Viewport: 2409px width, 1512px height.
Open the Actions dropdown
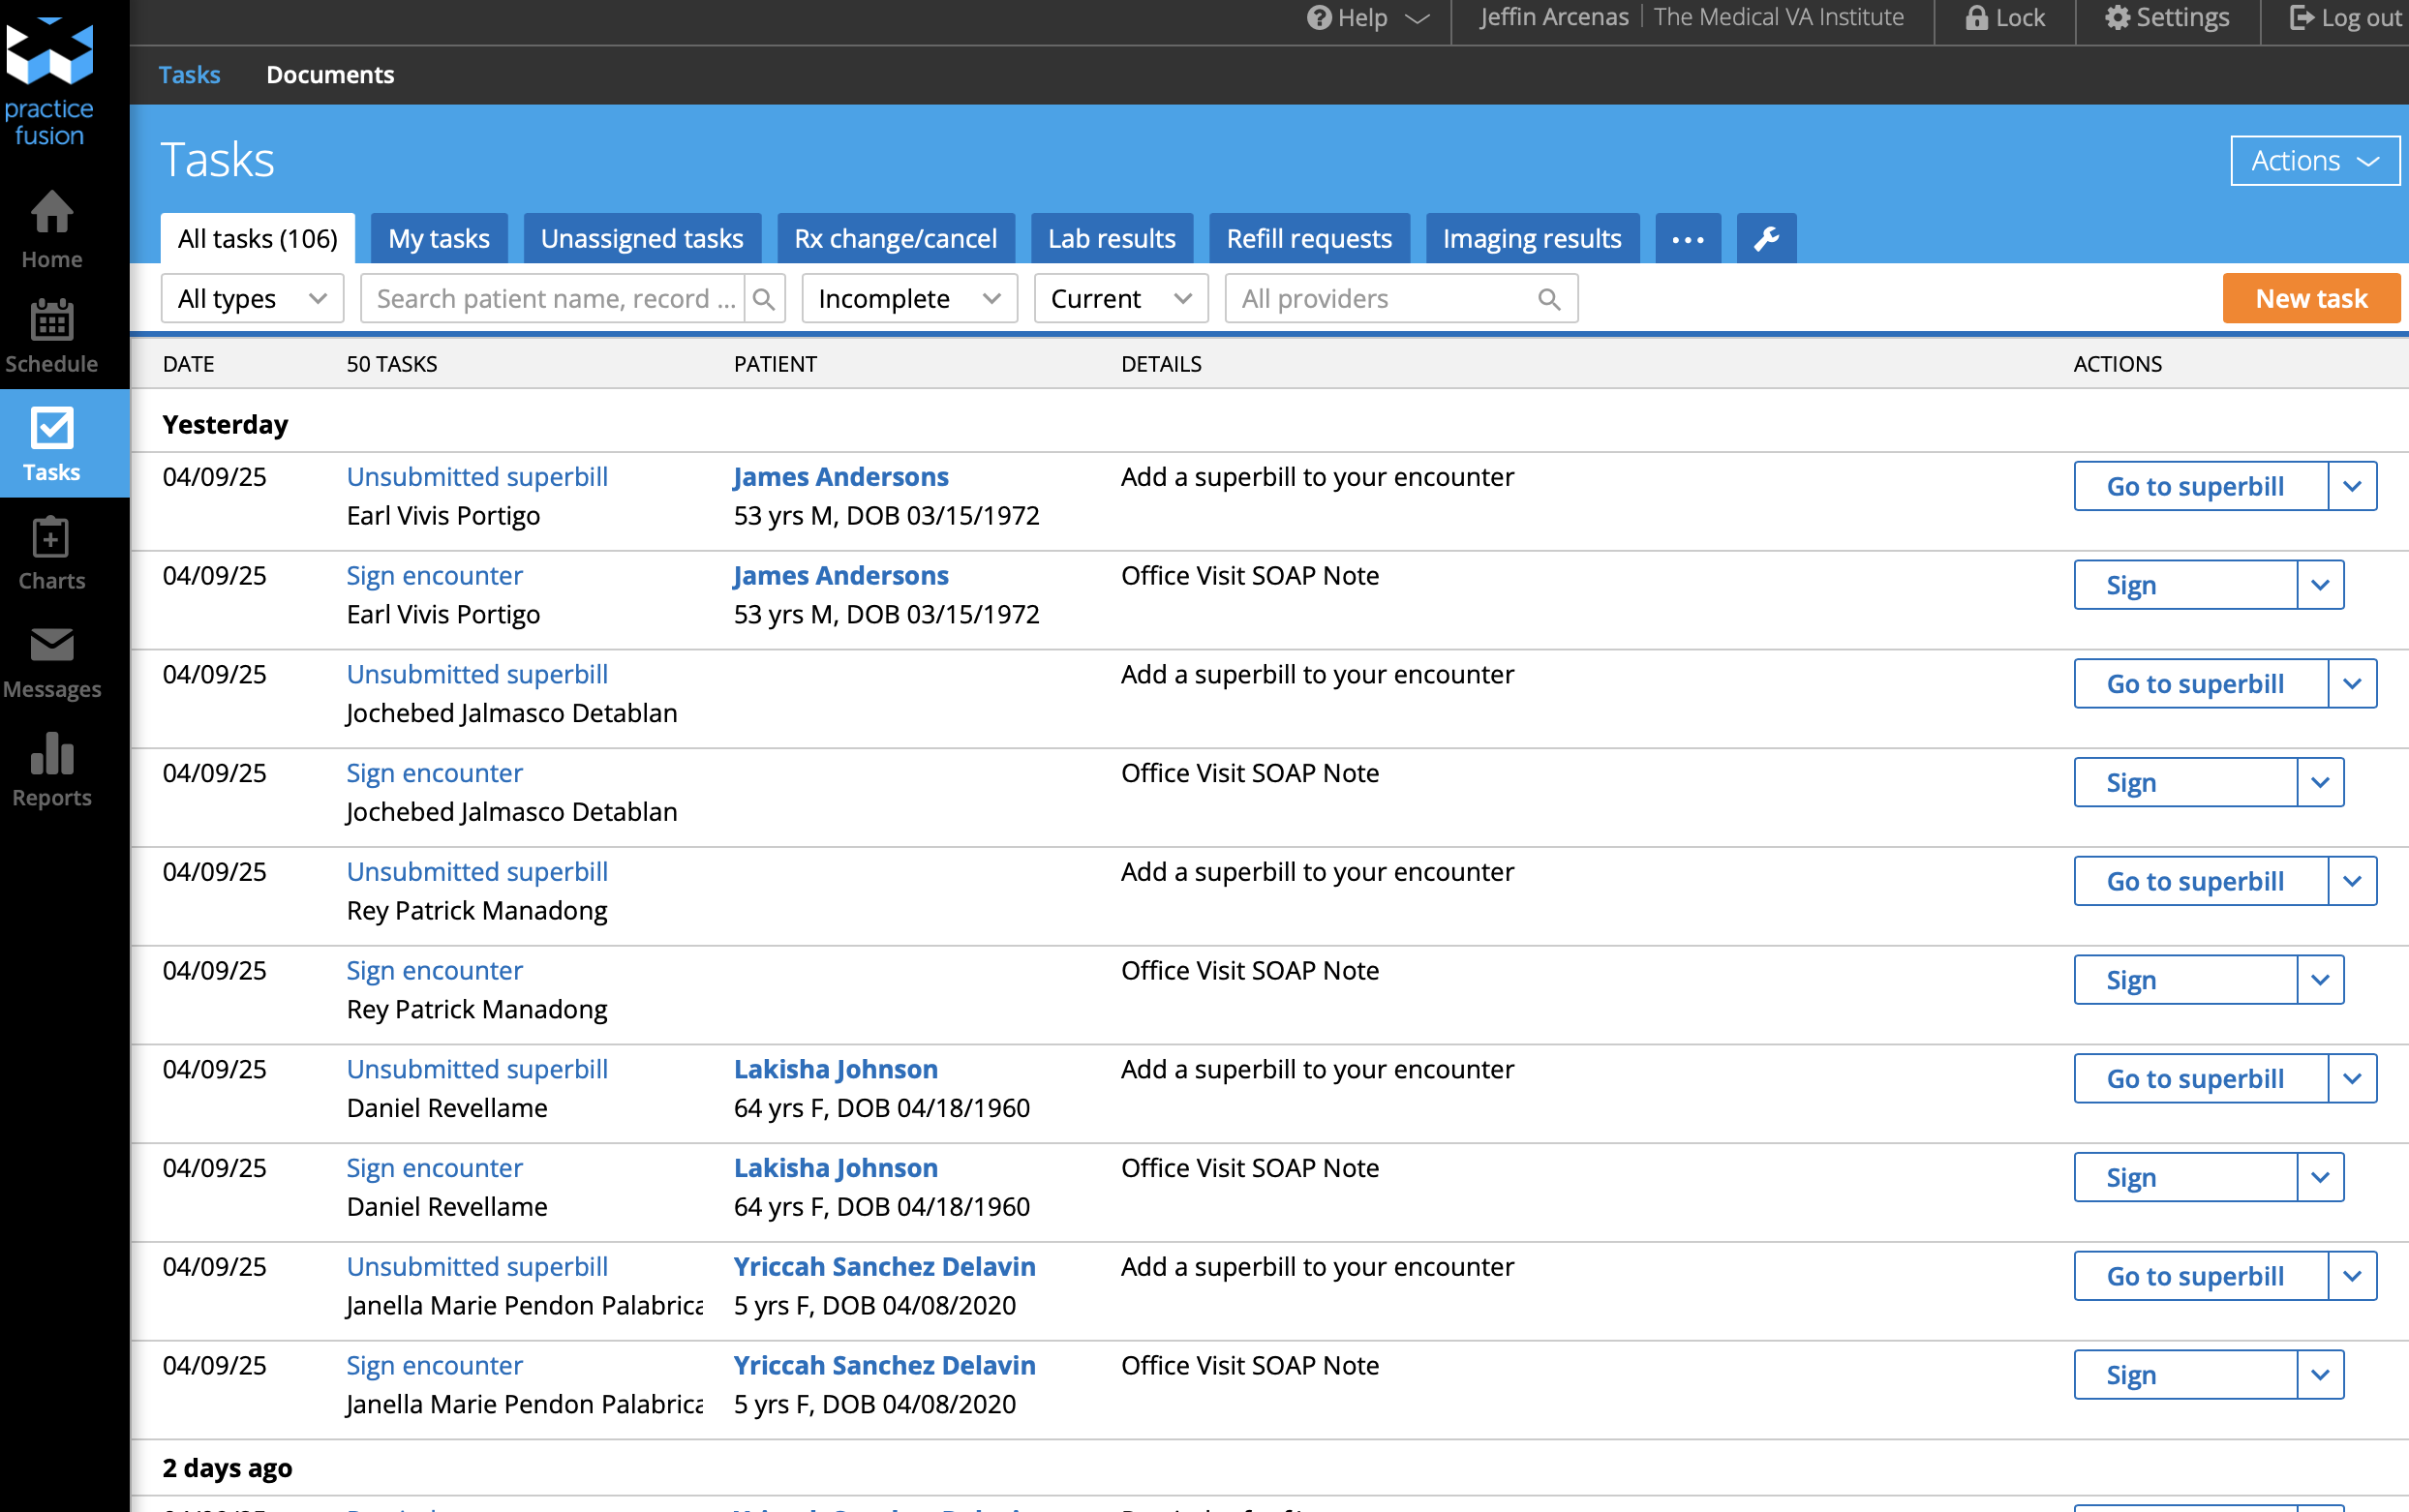2314,161
